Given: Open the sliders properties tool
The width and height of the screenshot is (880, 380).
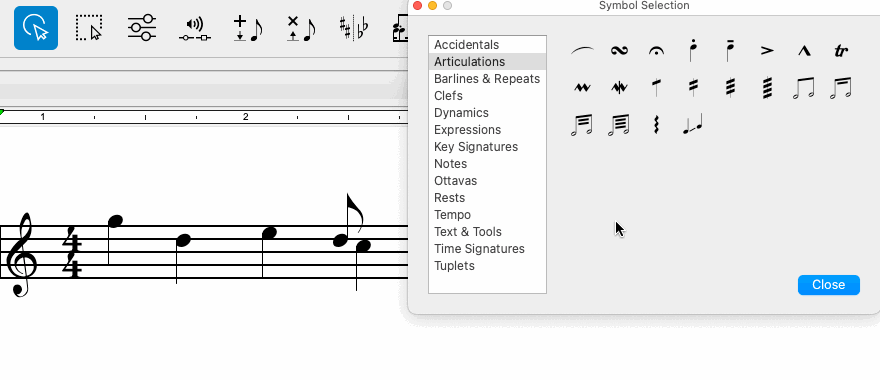Looking at the screenshot, I should point(141,28).
